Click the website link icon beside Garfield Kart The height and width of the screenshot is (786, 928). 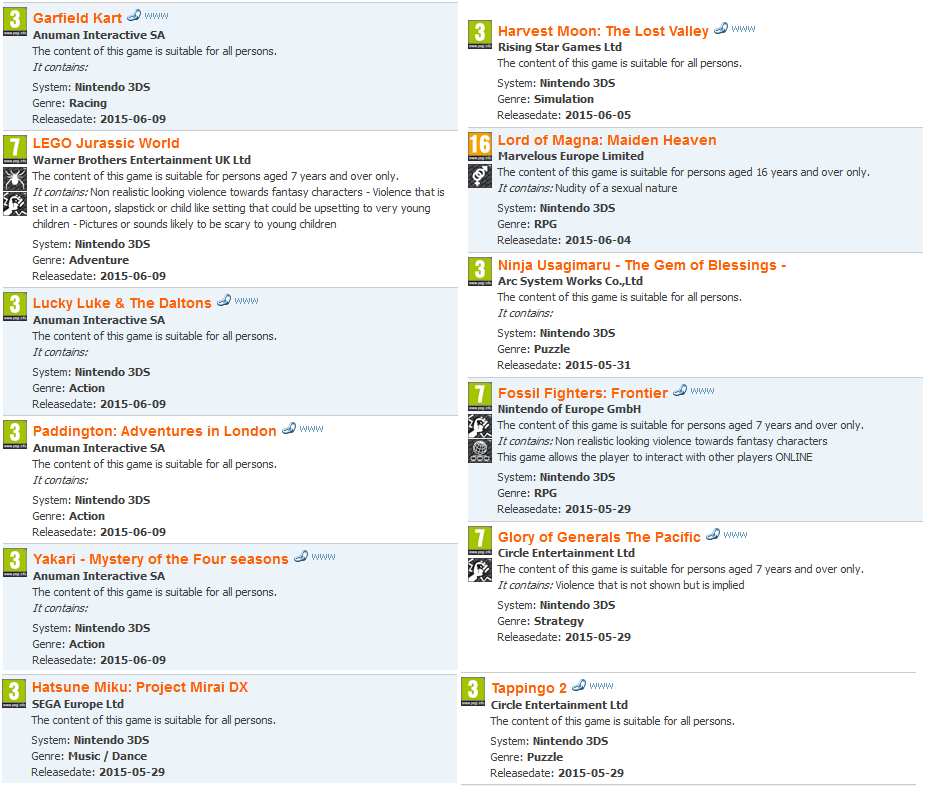(x=134, y=15)
